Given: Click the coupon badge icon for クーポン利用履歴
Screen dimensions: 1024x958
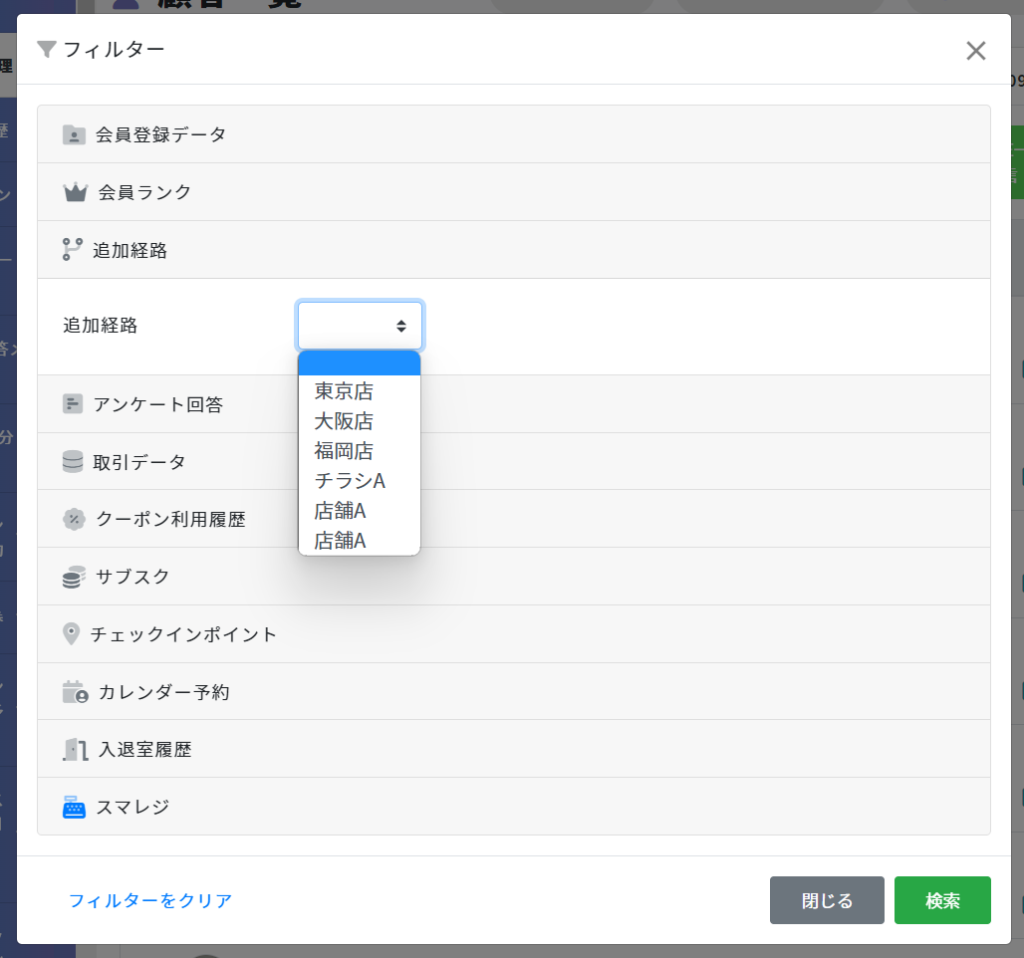Looking at the screenshot, I should 74,519.
